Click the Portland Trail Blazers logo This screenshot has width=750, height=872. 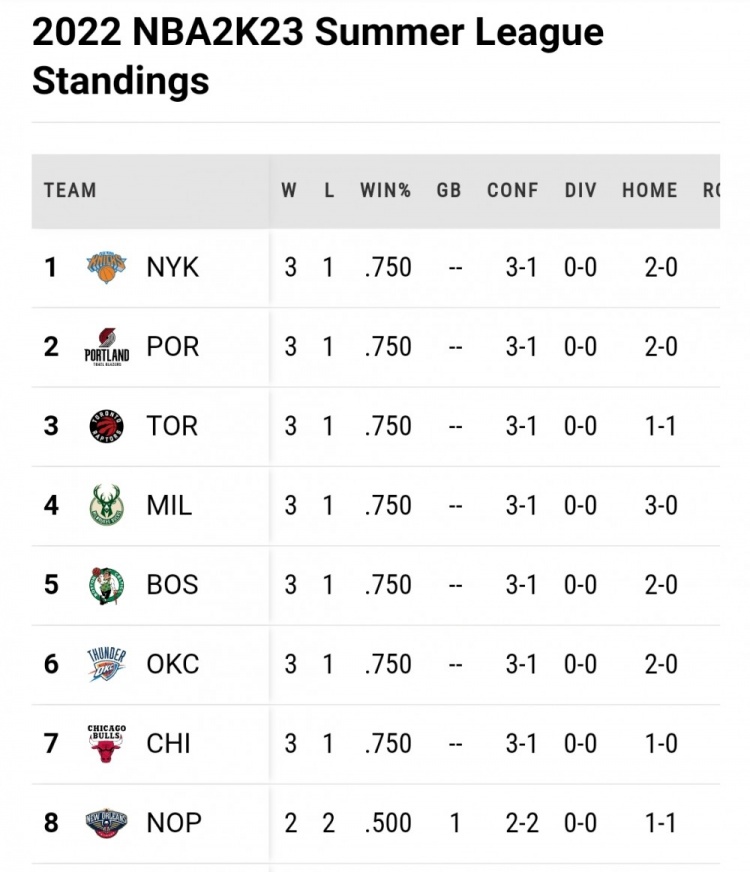pos(107,346)
